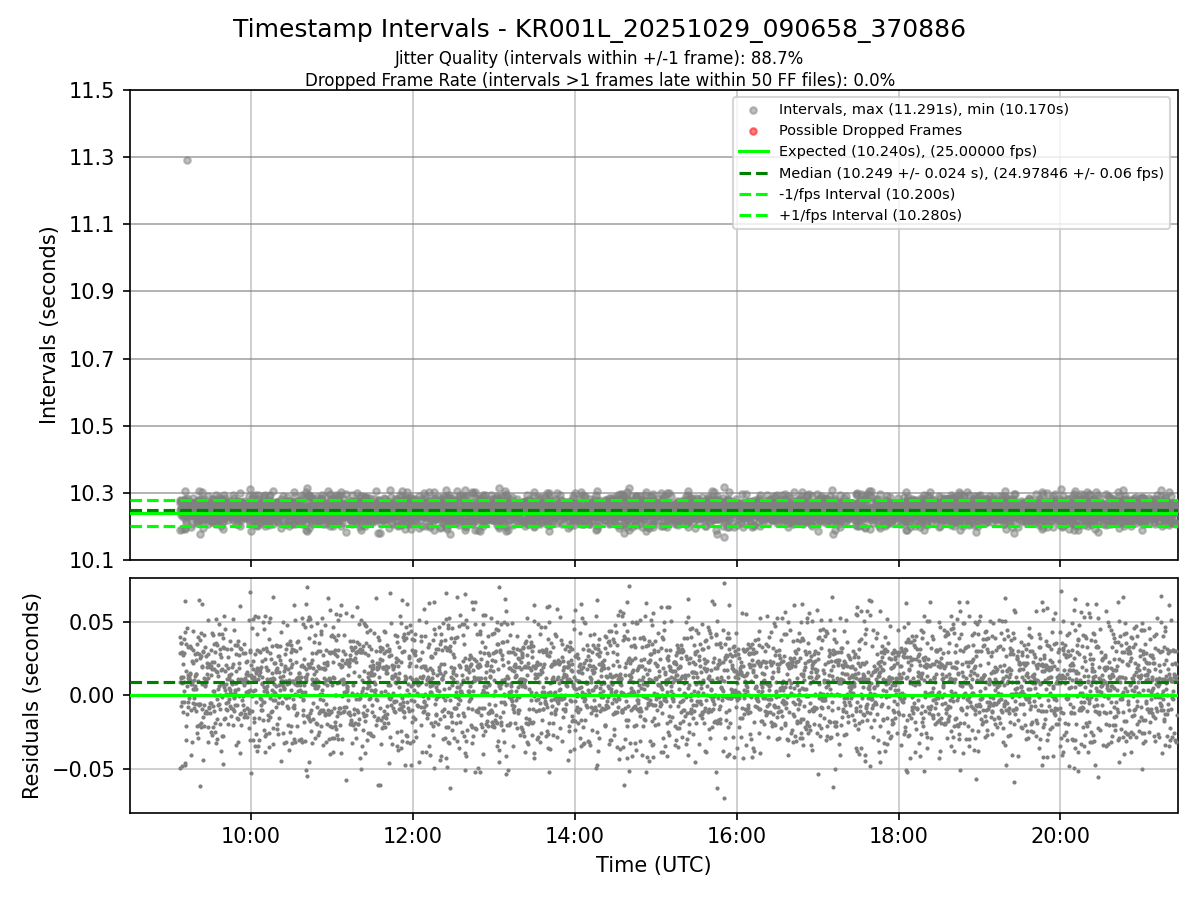Screen dimensions: 1200x900
Task: Click the Jitter Quality 88.7% subtitle
Action: click(x=599, y=58)
